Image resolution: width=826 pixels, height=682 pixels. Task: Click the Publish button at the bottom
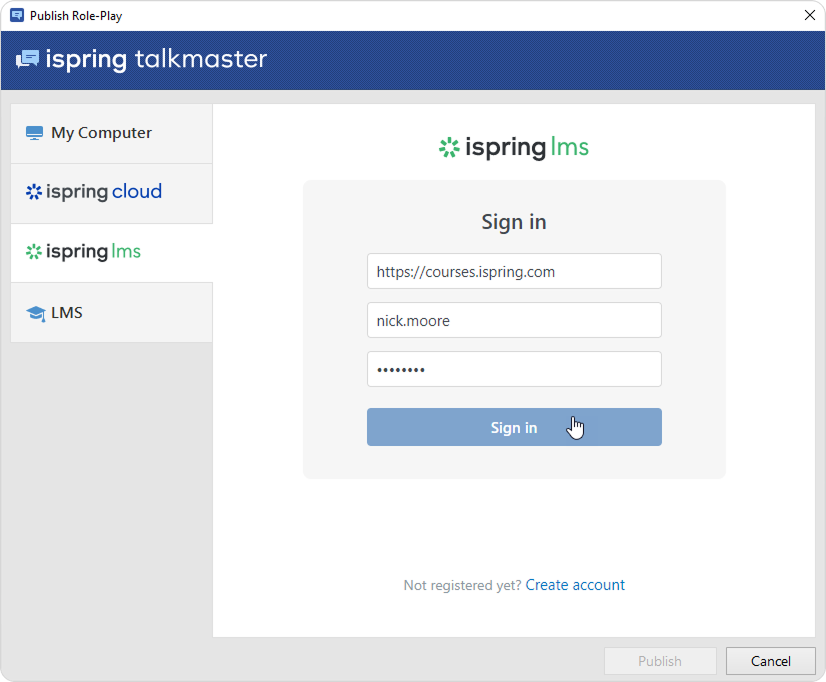(x=660, y=661)
